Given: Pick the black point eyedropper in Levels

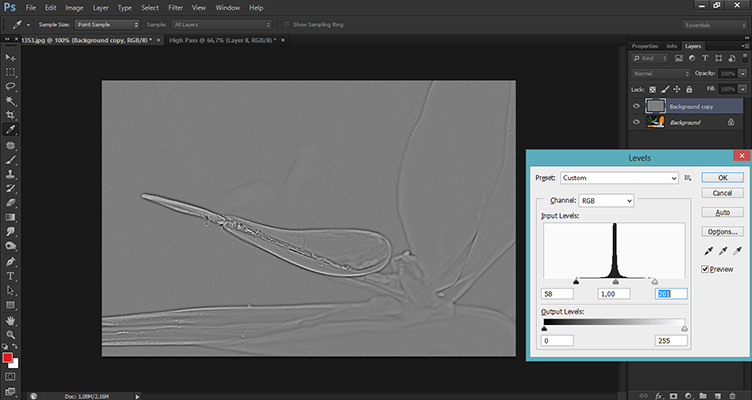Looking at the screenshot, I should pos(709,251).
